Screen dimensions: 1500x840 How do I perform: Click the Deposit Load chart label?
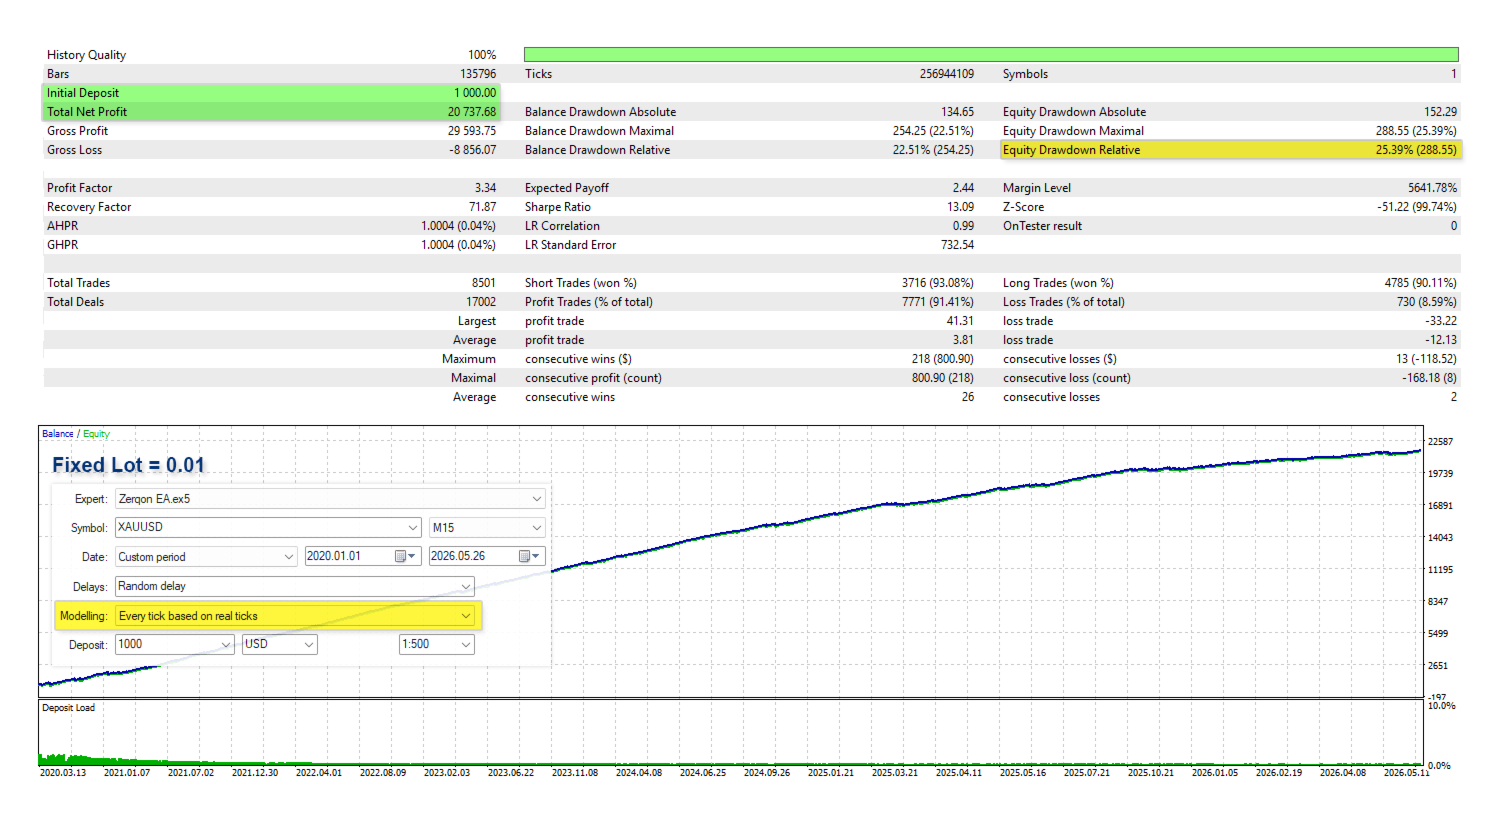(69, 708)
